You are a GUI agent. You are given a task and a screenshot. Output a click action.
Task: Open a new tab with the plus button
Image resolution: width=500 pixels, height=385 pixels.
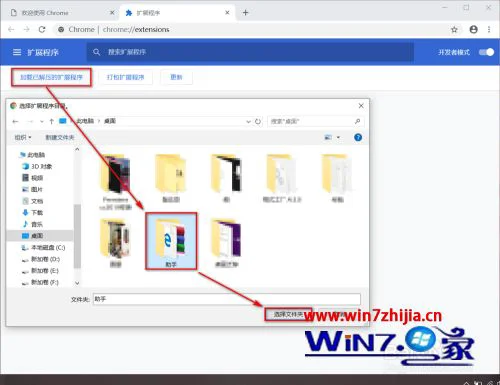[x=246, y=13]
